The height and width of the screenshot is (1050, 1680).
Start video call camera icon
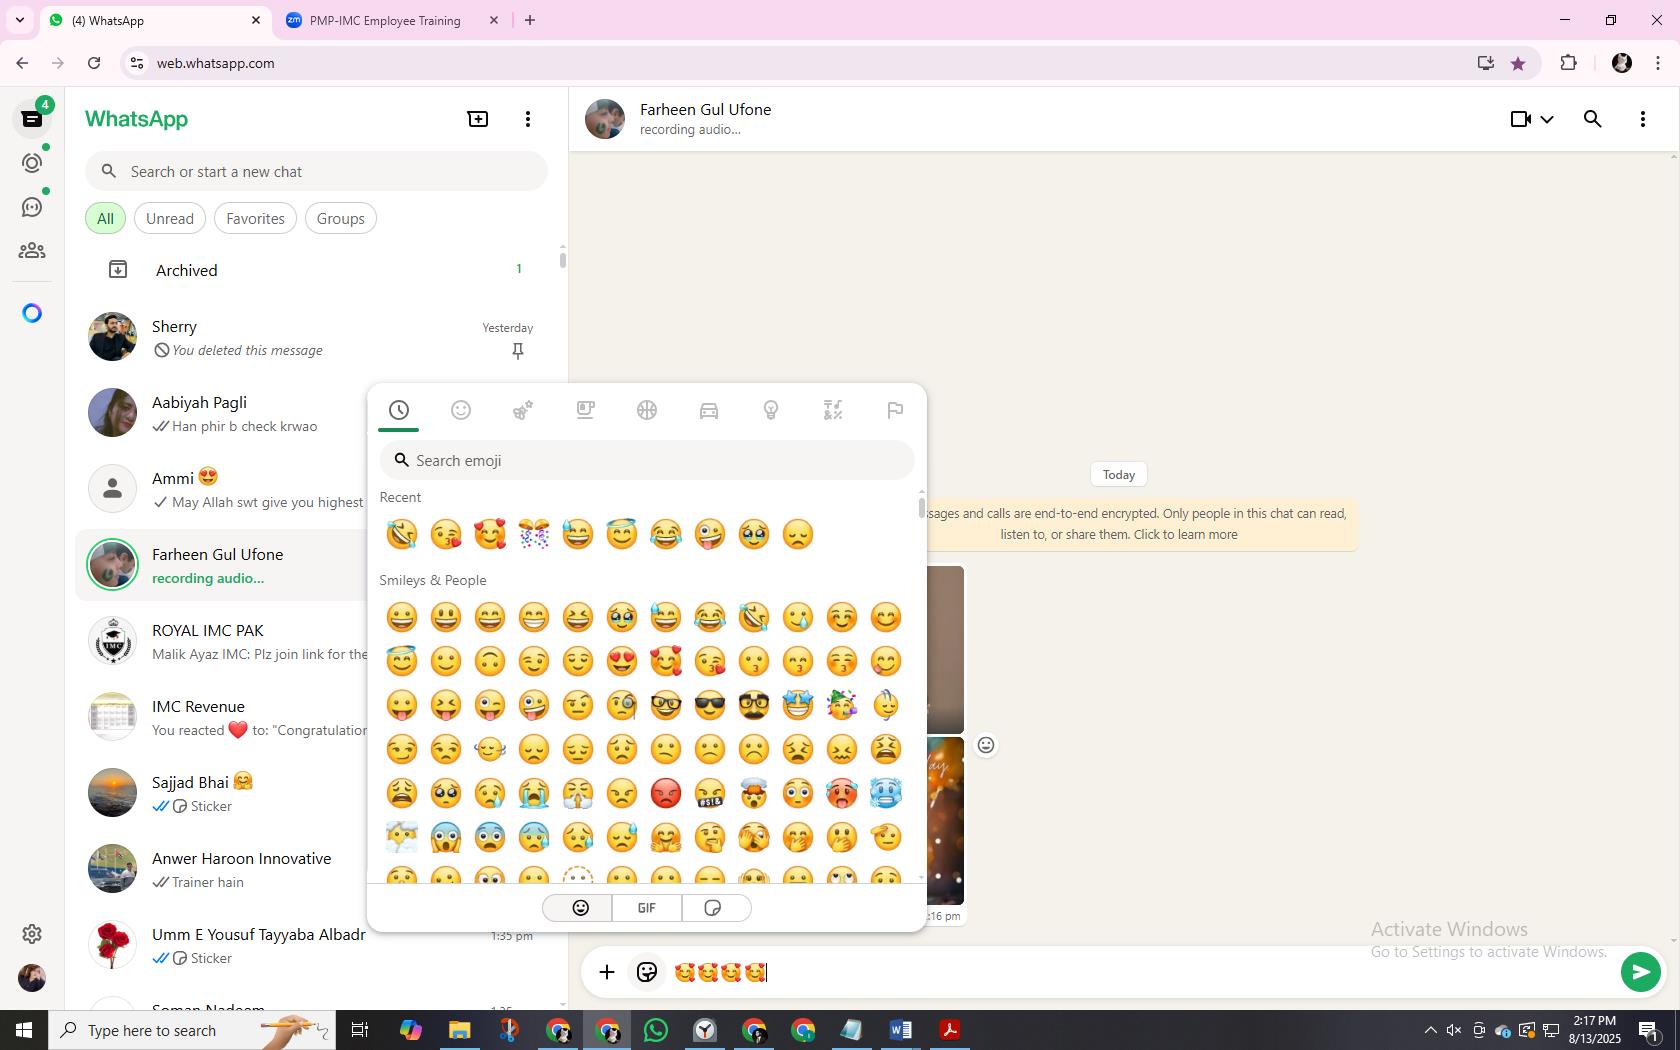pos(1520,119)
